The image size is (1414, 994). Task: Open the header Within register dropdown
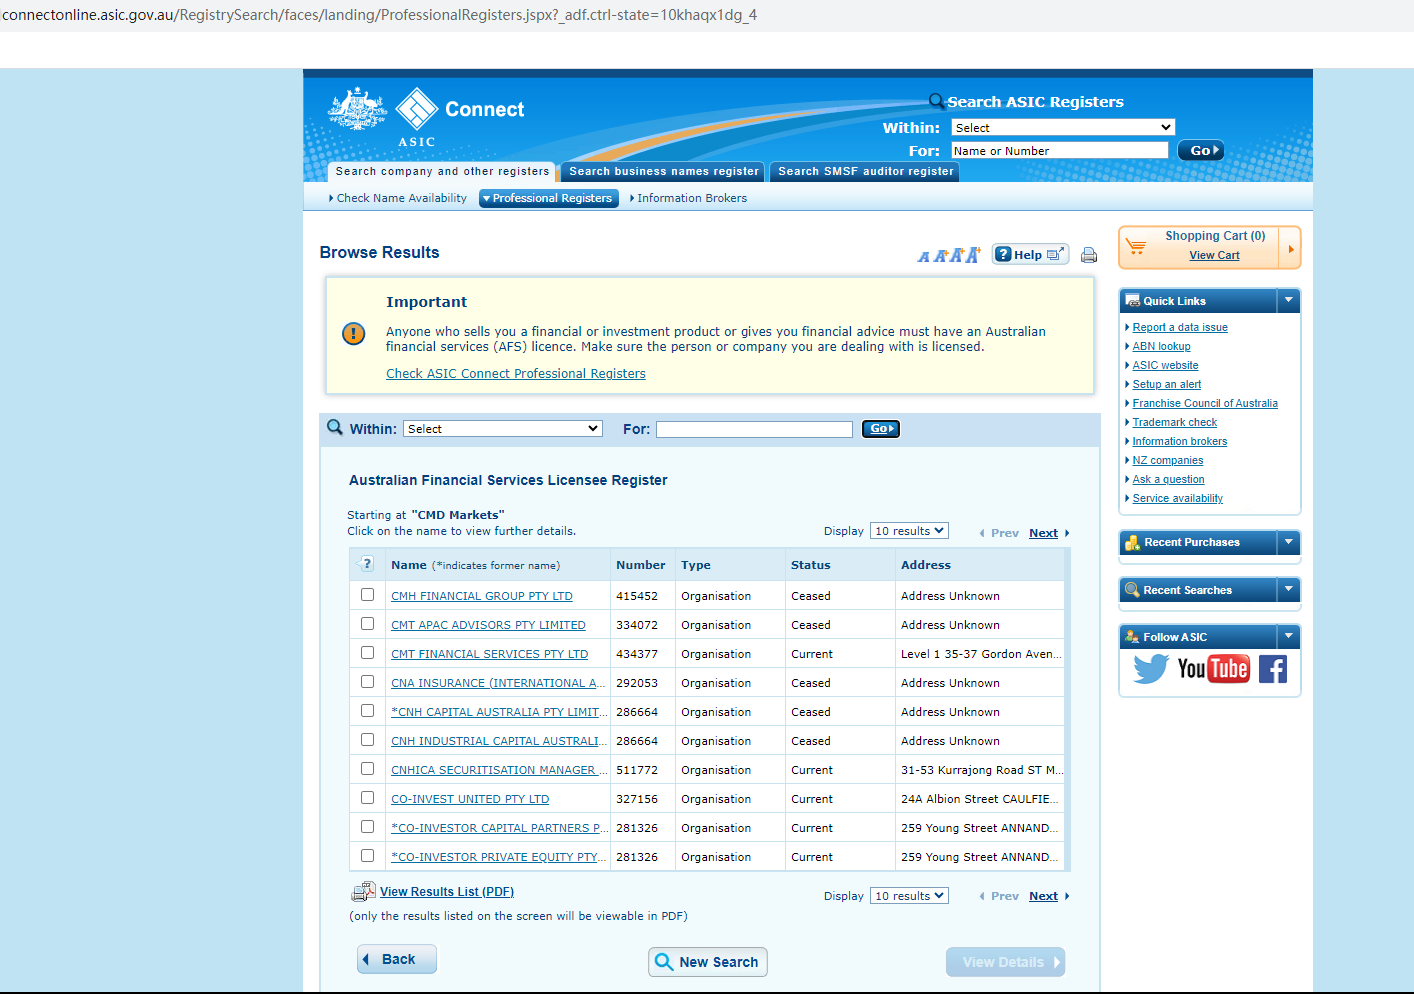[1062, 128]
